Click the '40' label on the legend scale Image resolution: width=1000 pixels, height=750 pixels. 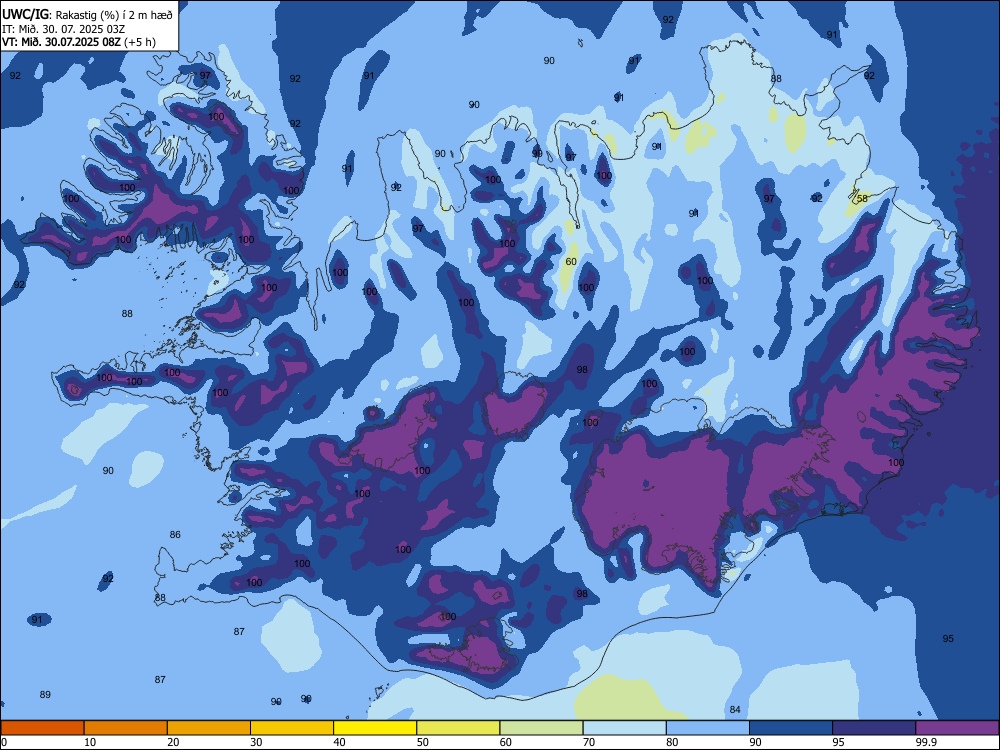pyautogui.click(x=340, y=742)
